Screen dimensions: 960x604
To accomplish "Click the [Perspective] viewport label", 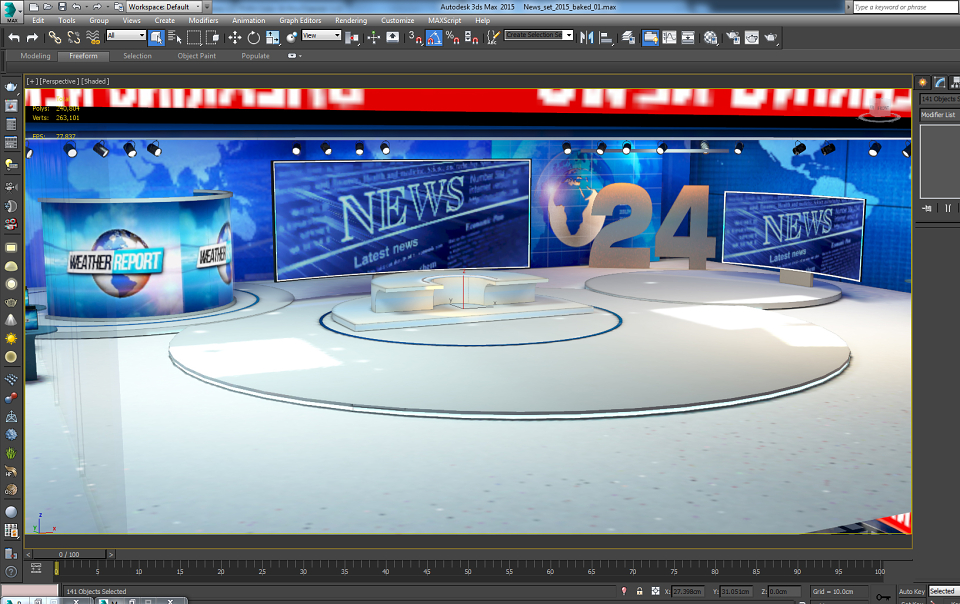I will point(59,81).
